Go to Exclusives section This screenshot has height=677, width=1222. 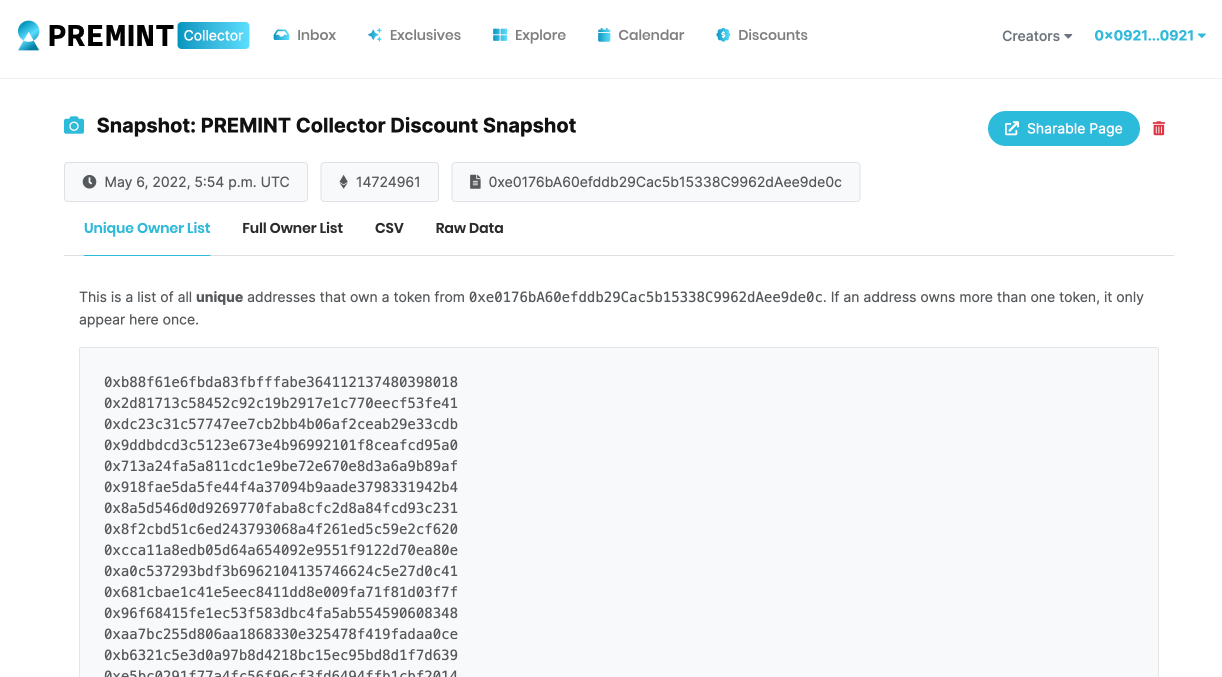pyautogui.click(x=414, y=35)
